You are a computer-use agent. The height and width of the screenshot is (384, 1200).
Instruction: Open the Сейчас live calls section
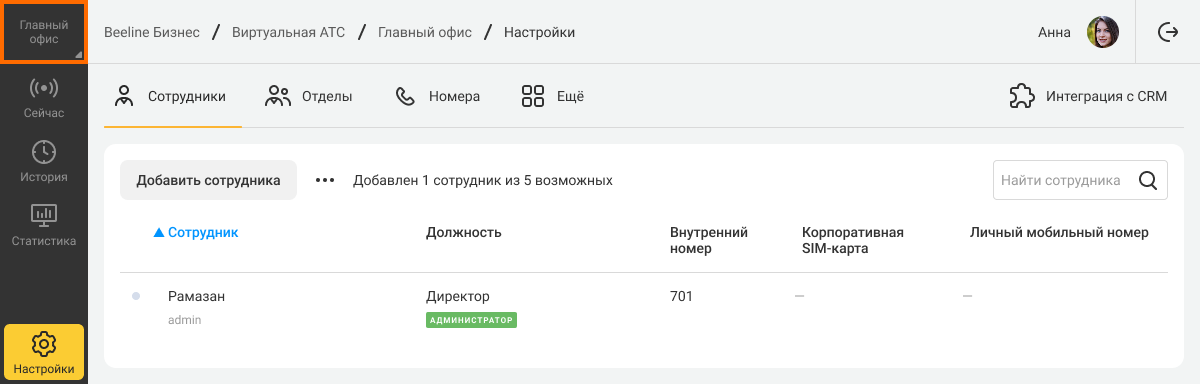[44, 98]
